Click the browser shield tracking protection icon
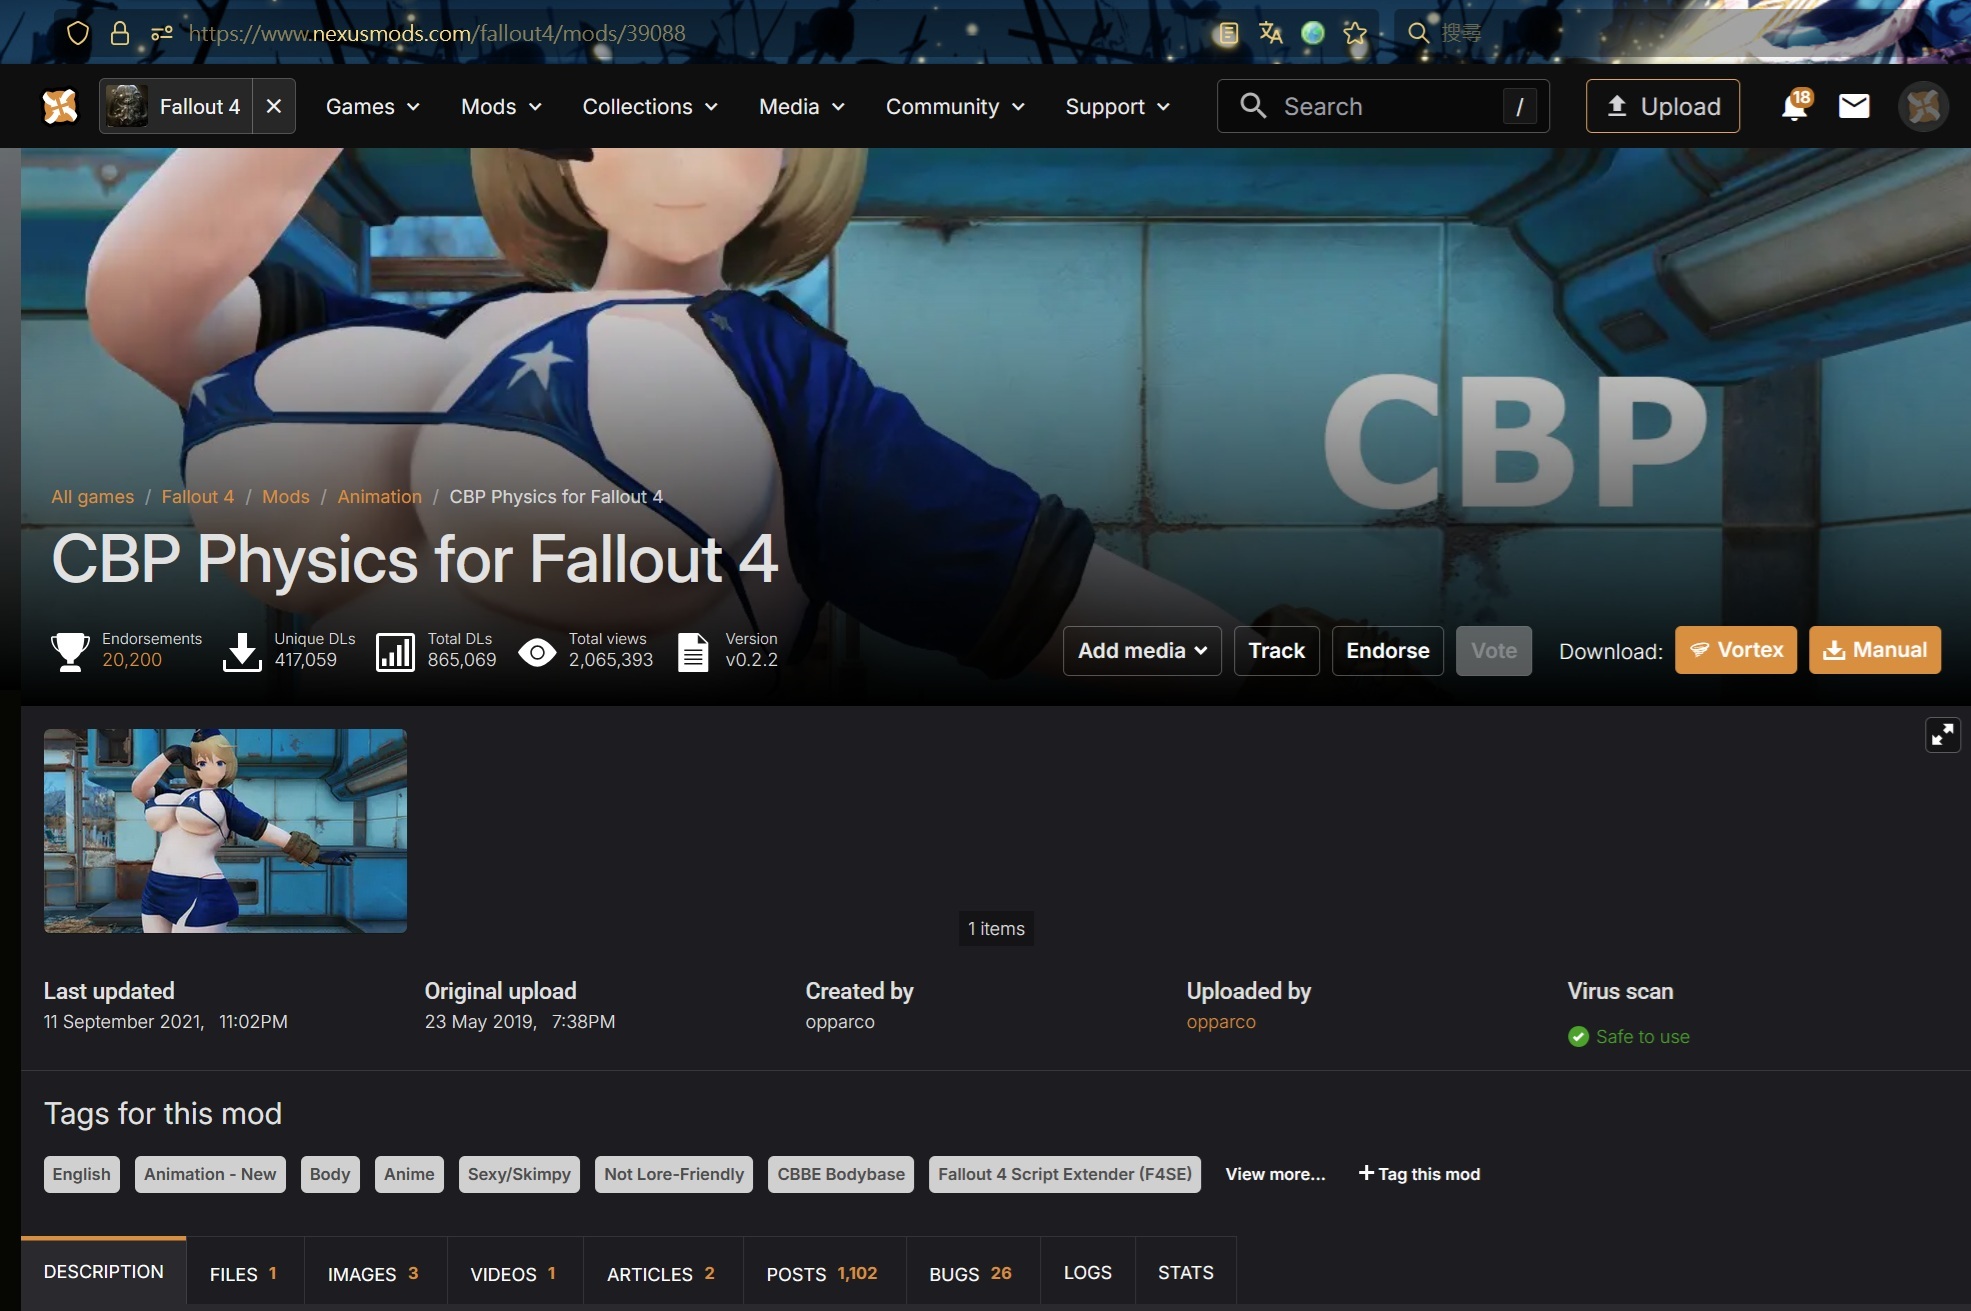The image size is (1971, 1311). pos(78,33)
